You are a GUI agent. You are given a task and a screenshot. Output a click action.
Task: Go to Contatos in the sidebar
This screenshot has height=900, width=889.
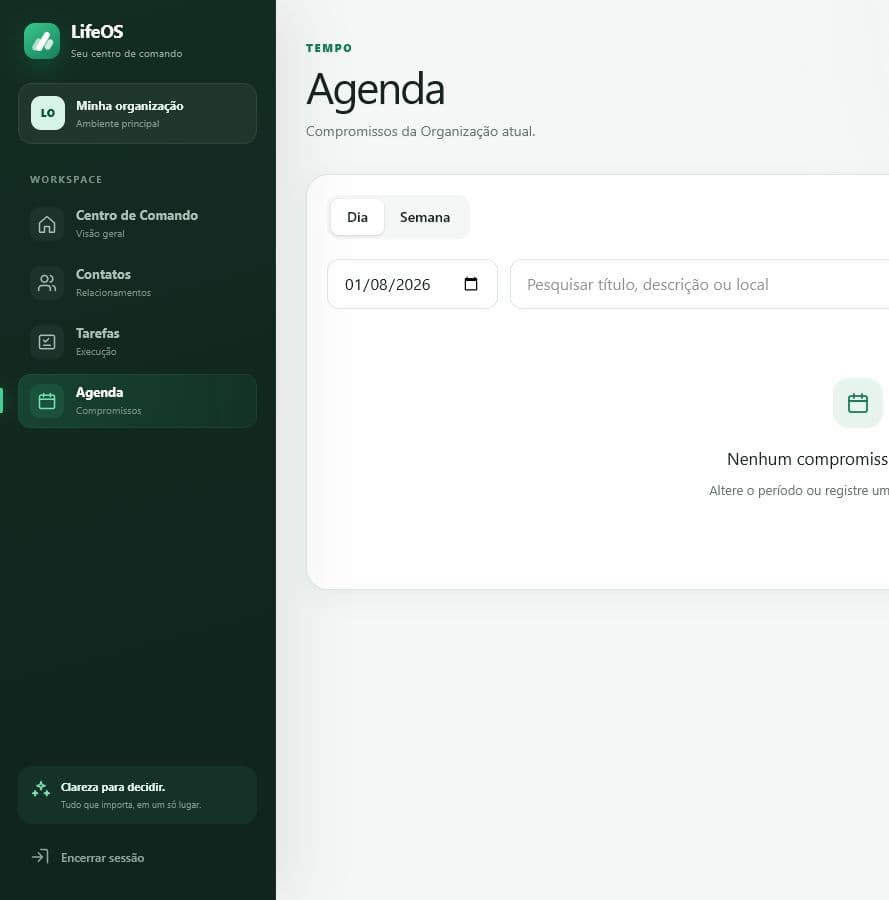[x=137, y=283]
